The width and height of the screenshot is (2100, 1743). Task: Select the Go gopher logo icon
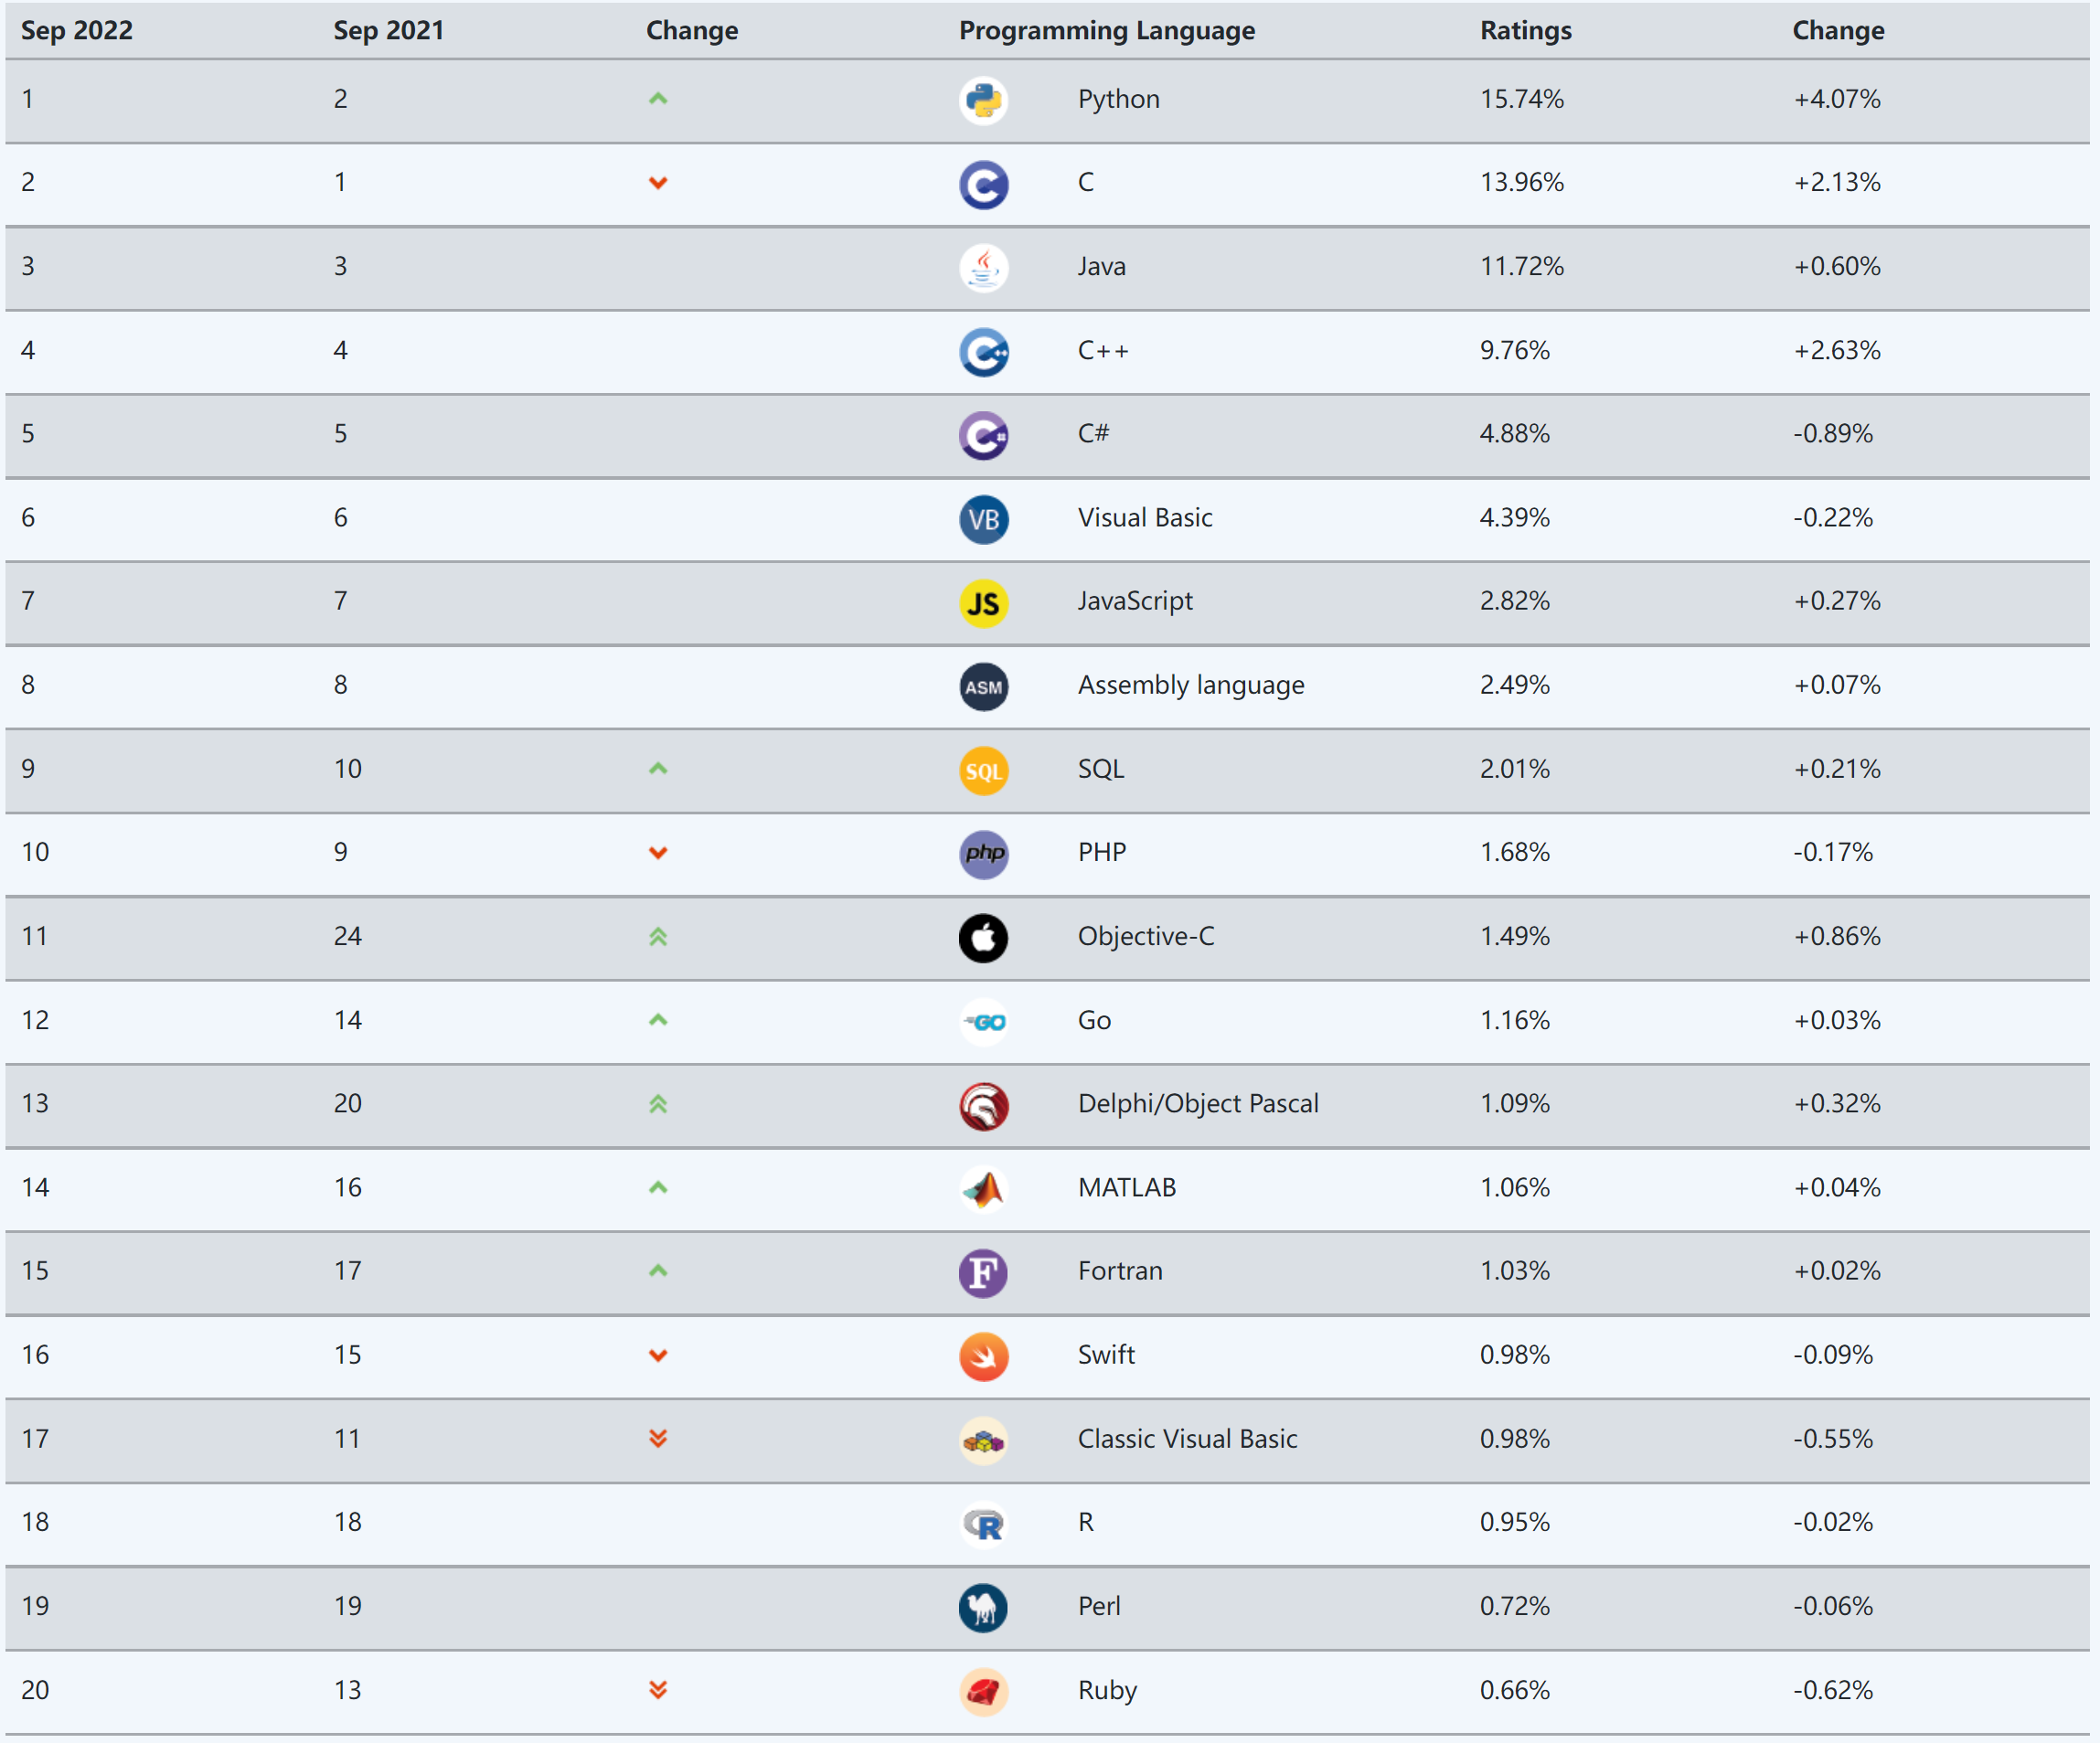coord(983,1022)
